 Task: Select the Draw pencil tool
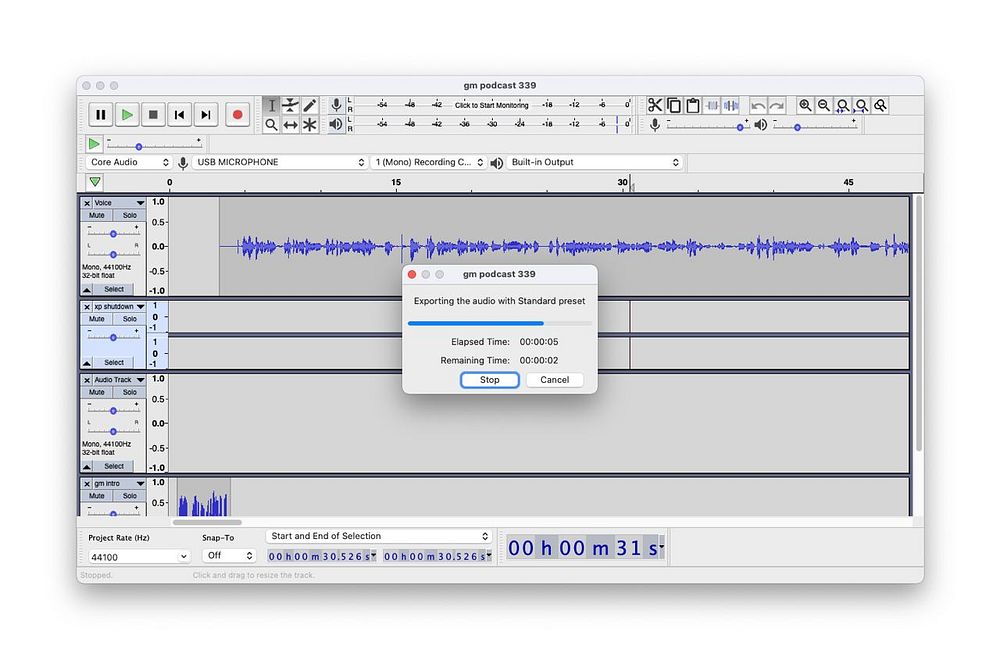pyautogui.click(x=310, y=105)
